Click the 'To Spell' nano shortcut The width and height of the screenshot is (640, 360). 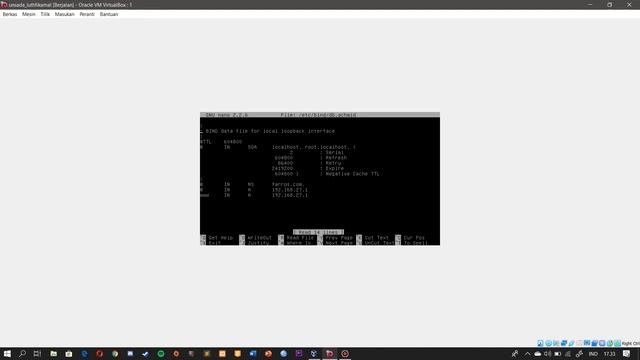(416, 243)
